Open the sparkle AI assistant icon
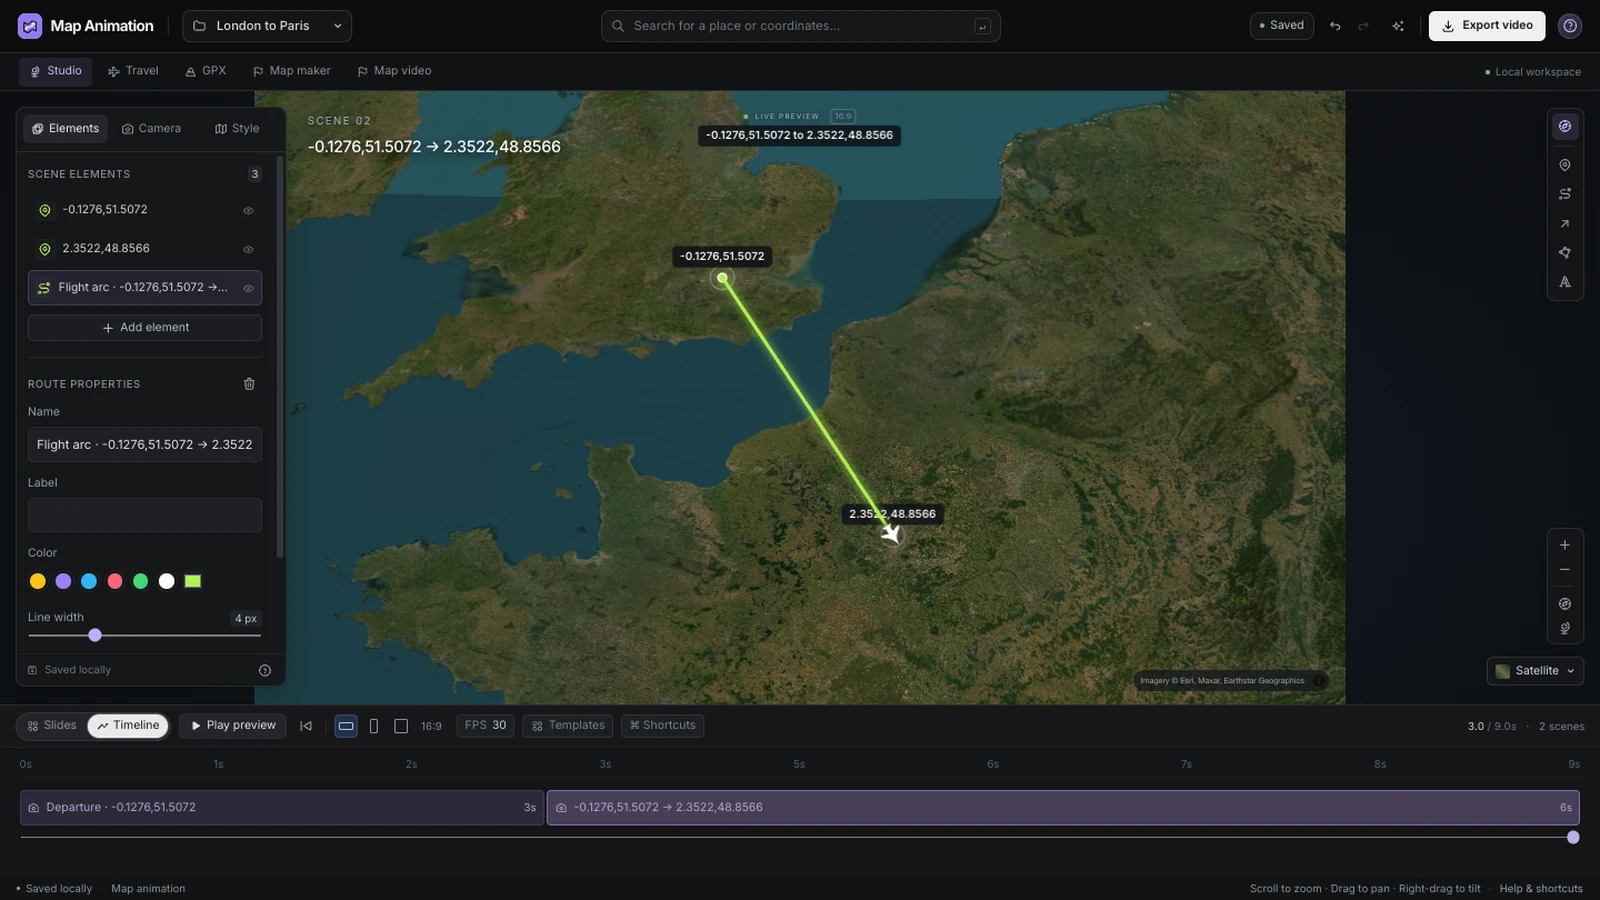Viewport: 1600px width, 900px height. pyautogui.click(x=1398, y=26)
